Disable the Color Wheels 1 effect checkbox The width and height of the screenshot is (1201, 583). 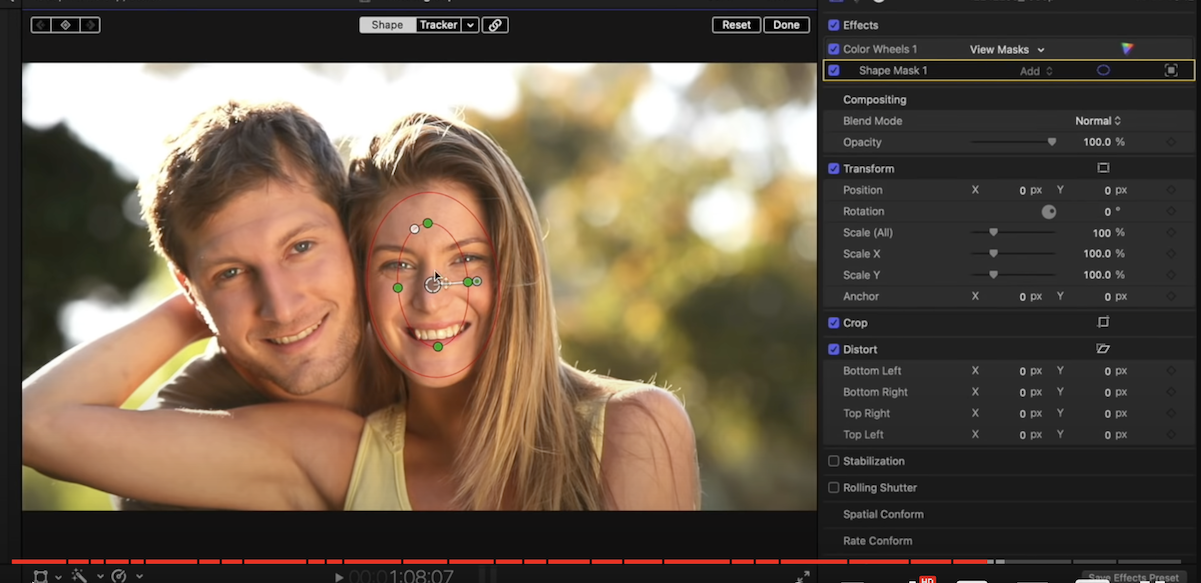(834, 49)
